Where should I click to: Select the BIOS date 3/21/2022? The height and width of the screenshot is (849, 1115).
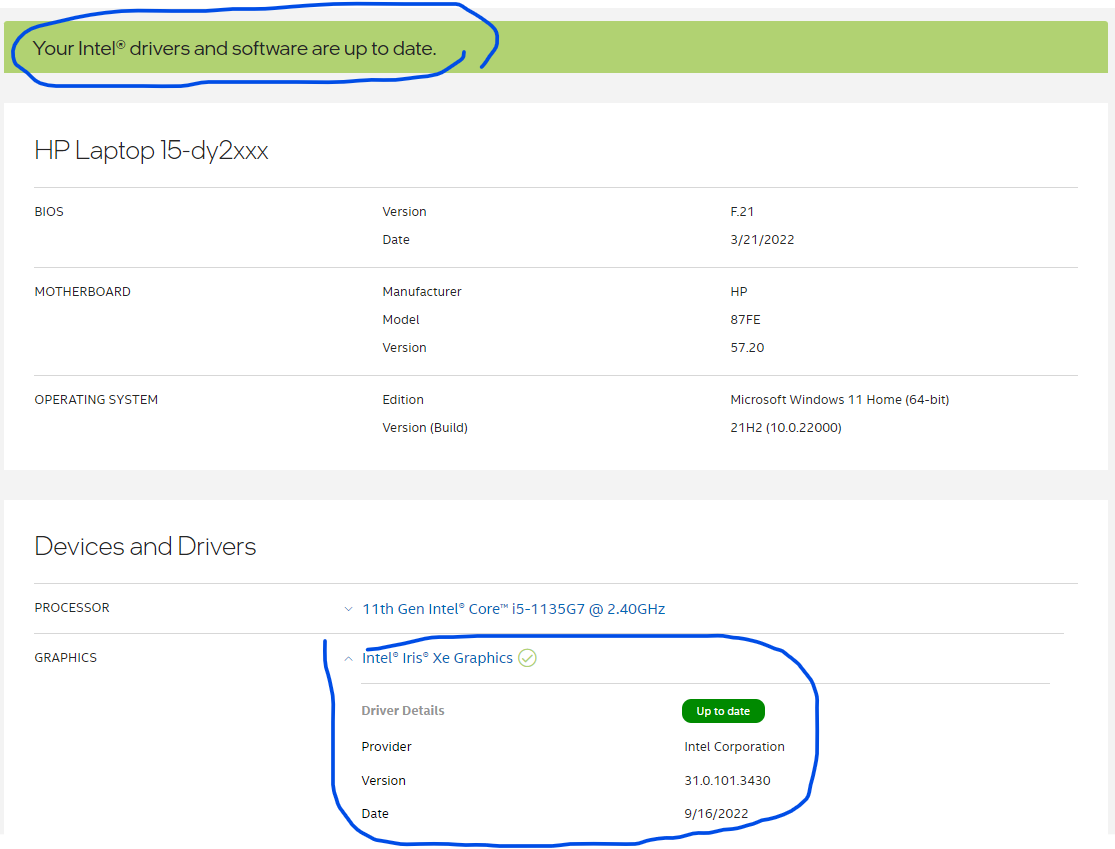[763, 239]
